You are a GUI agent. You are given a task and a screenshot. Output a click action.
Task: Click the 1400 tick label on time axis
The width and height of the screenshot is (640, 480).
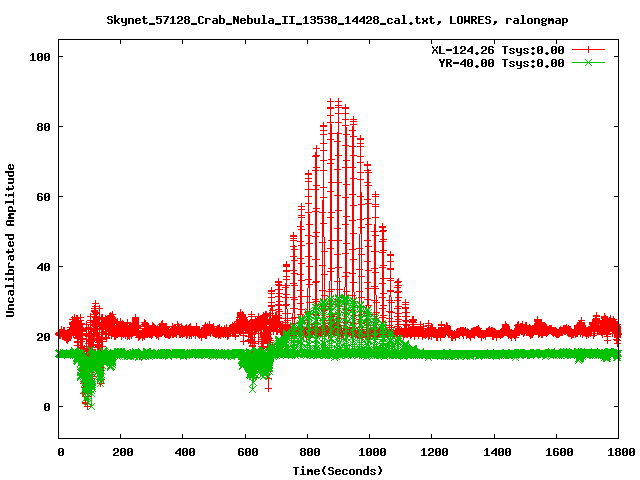pos(494,453)
